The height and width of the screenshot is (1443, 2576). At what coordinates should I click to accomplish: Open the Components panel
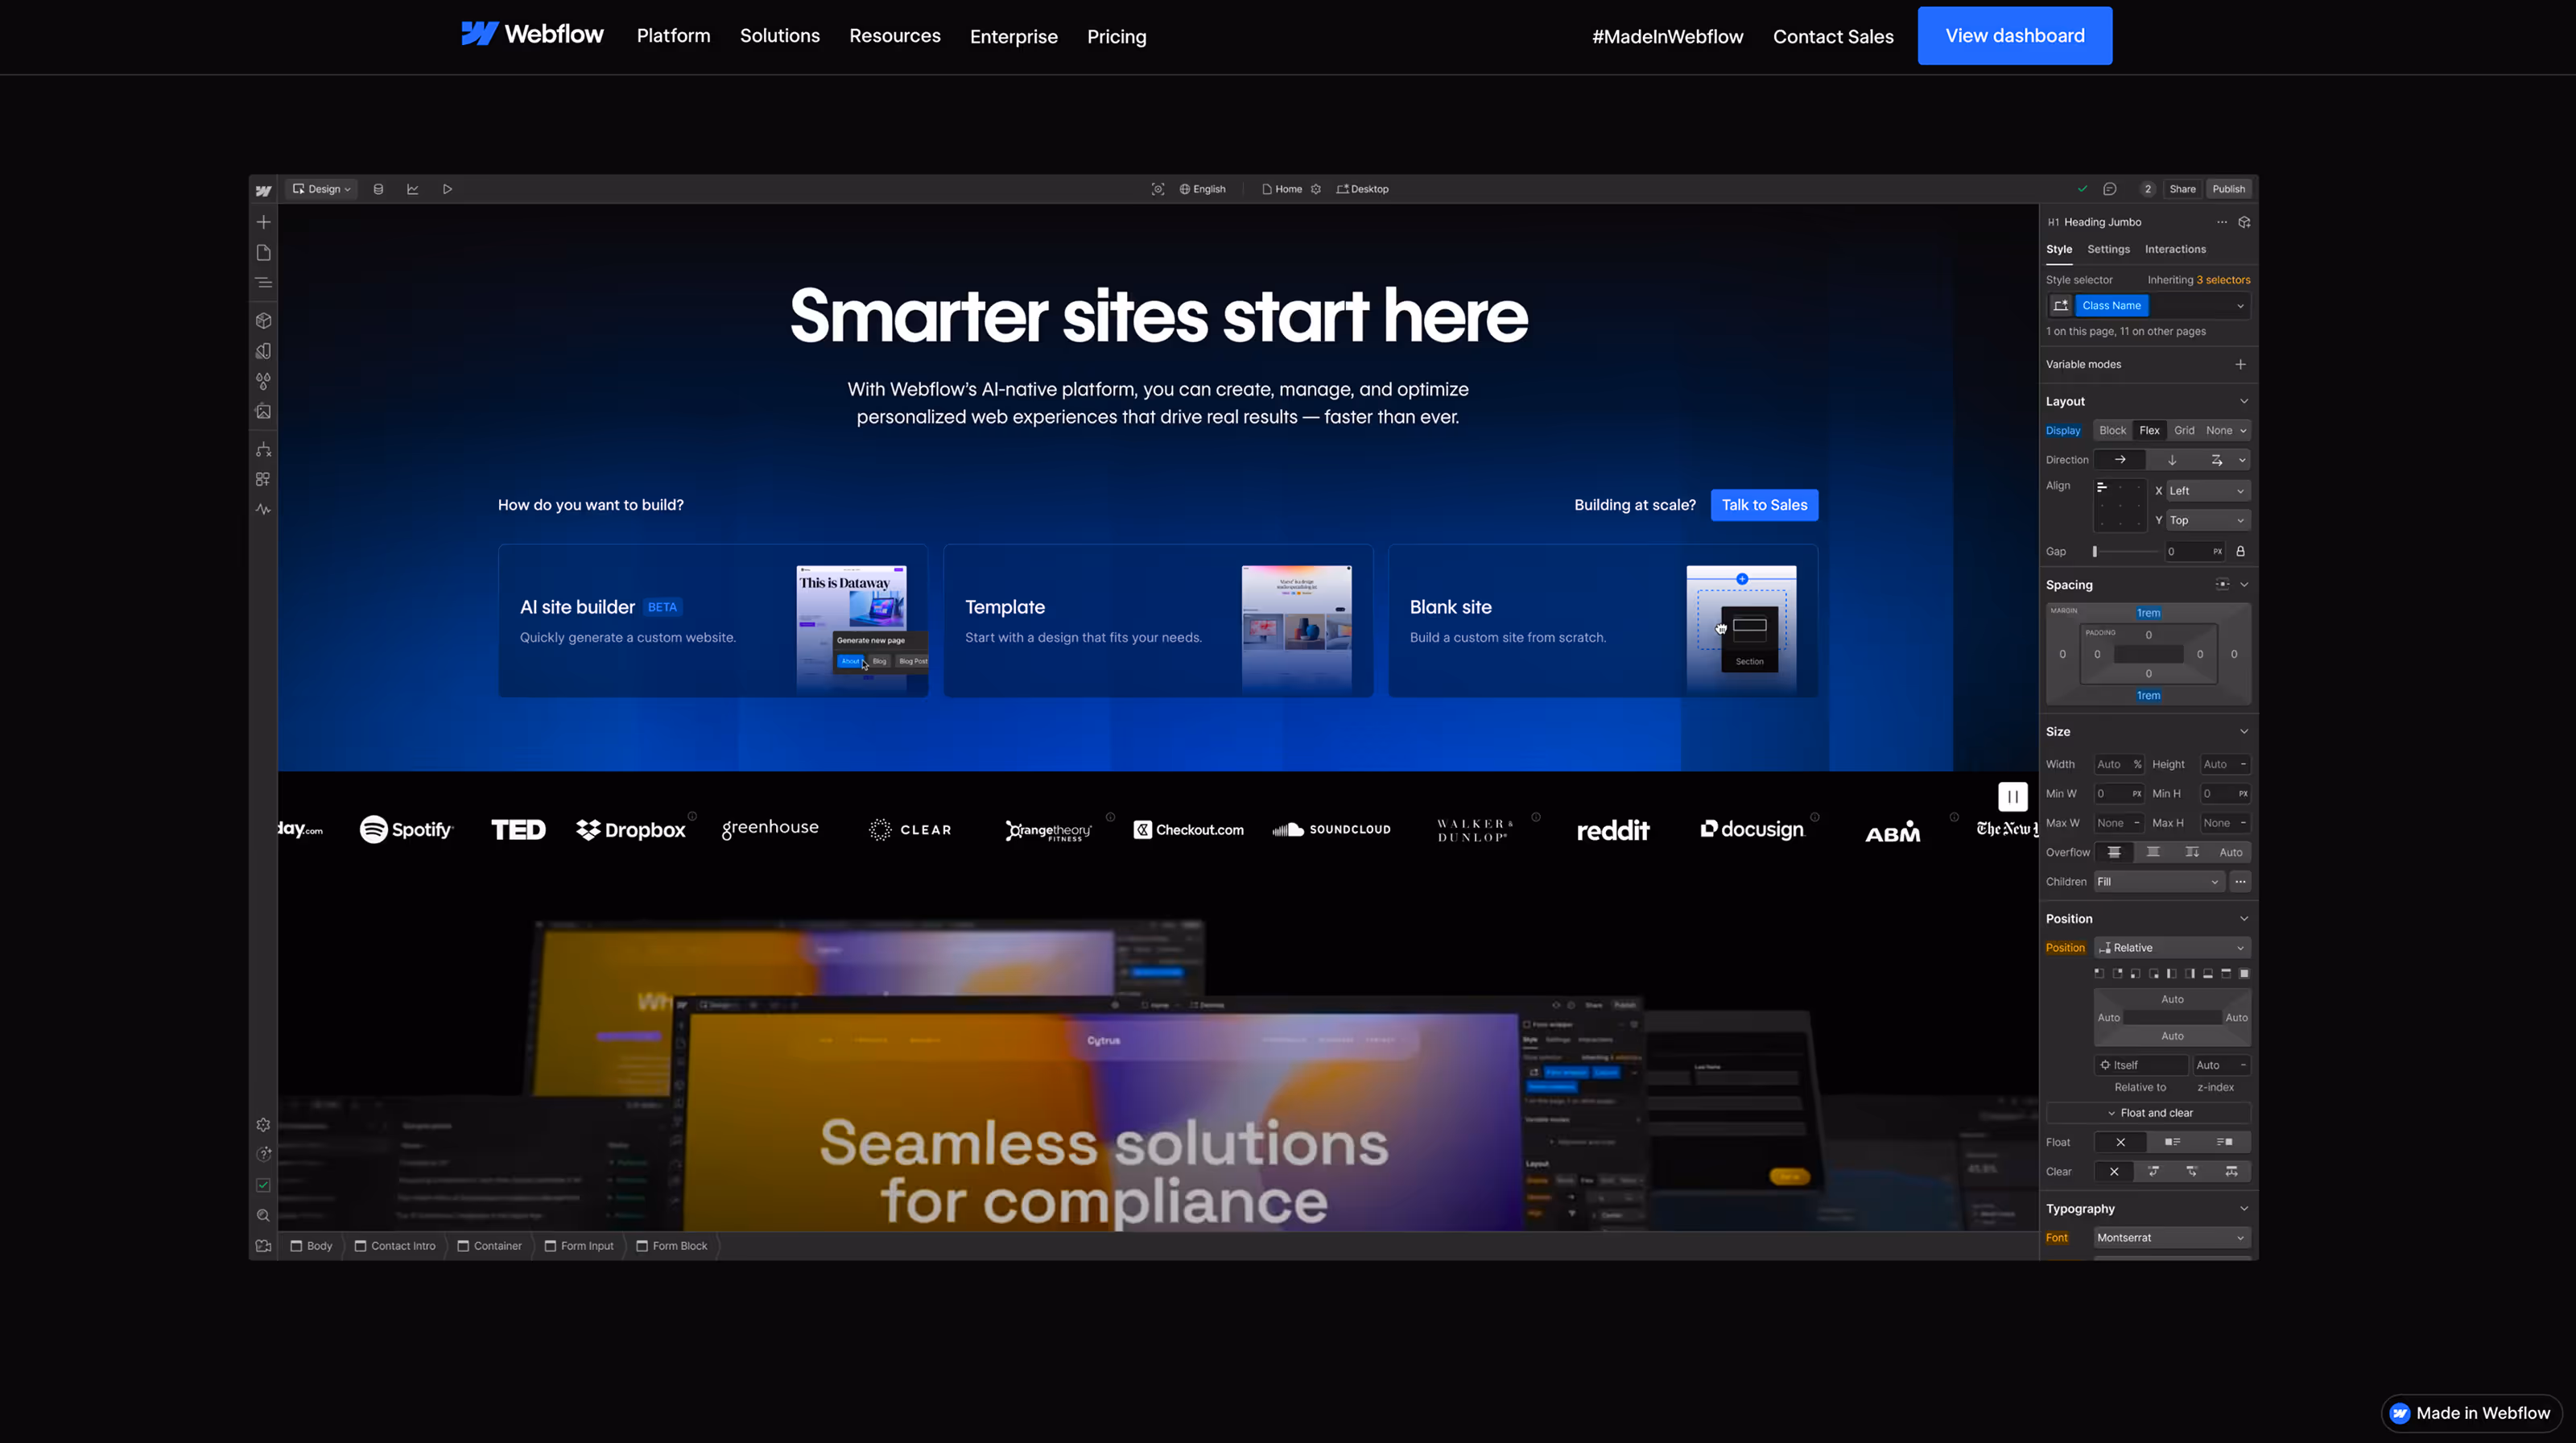pyautogui.click(x=263, y=320)
